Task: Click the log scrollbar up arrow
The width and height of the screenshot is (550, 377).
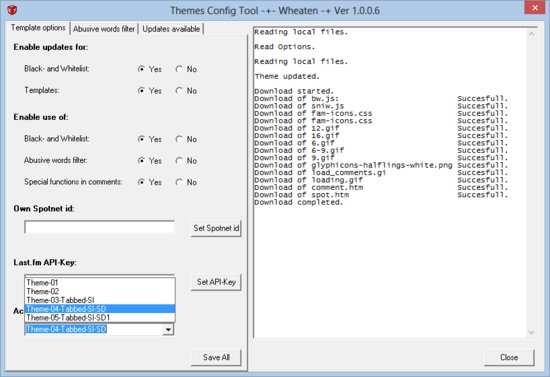Action: 531,34
